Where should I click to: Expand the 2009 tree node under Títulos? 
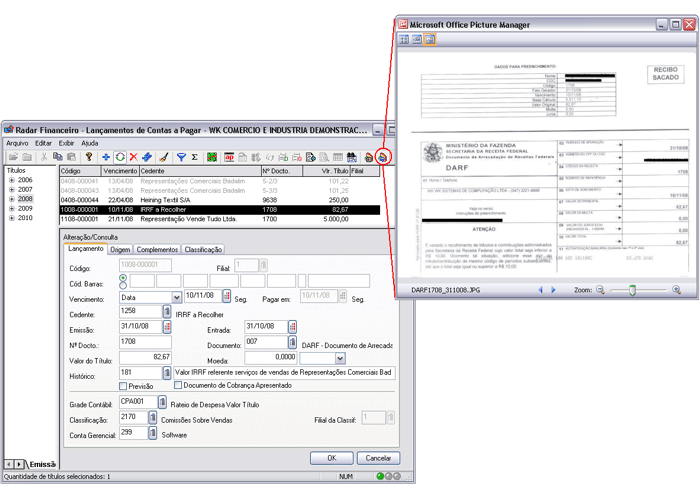[x=10, y=209]
